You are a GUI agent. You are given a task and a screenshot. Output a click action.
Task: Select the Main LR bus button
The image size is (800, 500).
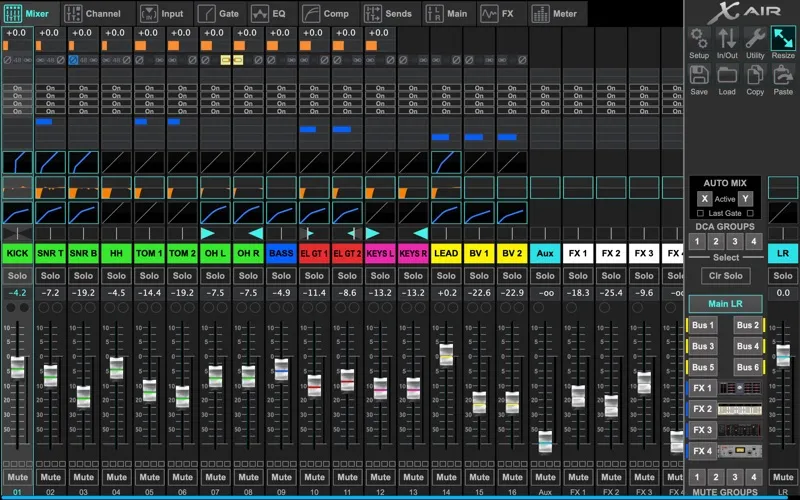pyautogui.click(x=726, y=304)
